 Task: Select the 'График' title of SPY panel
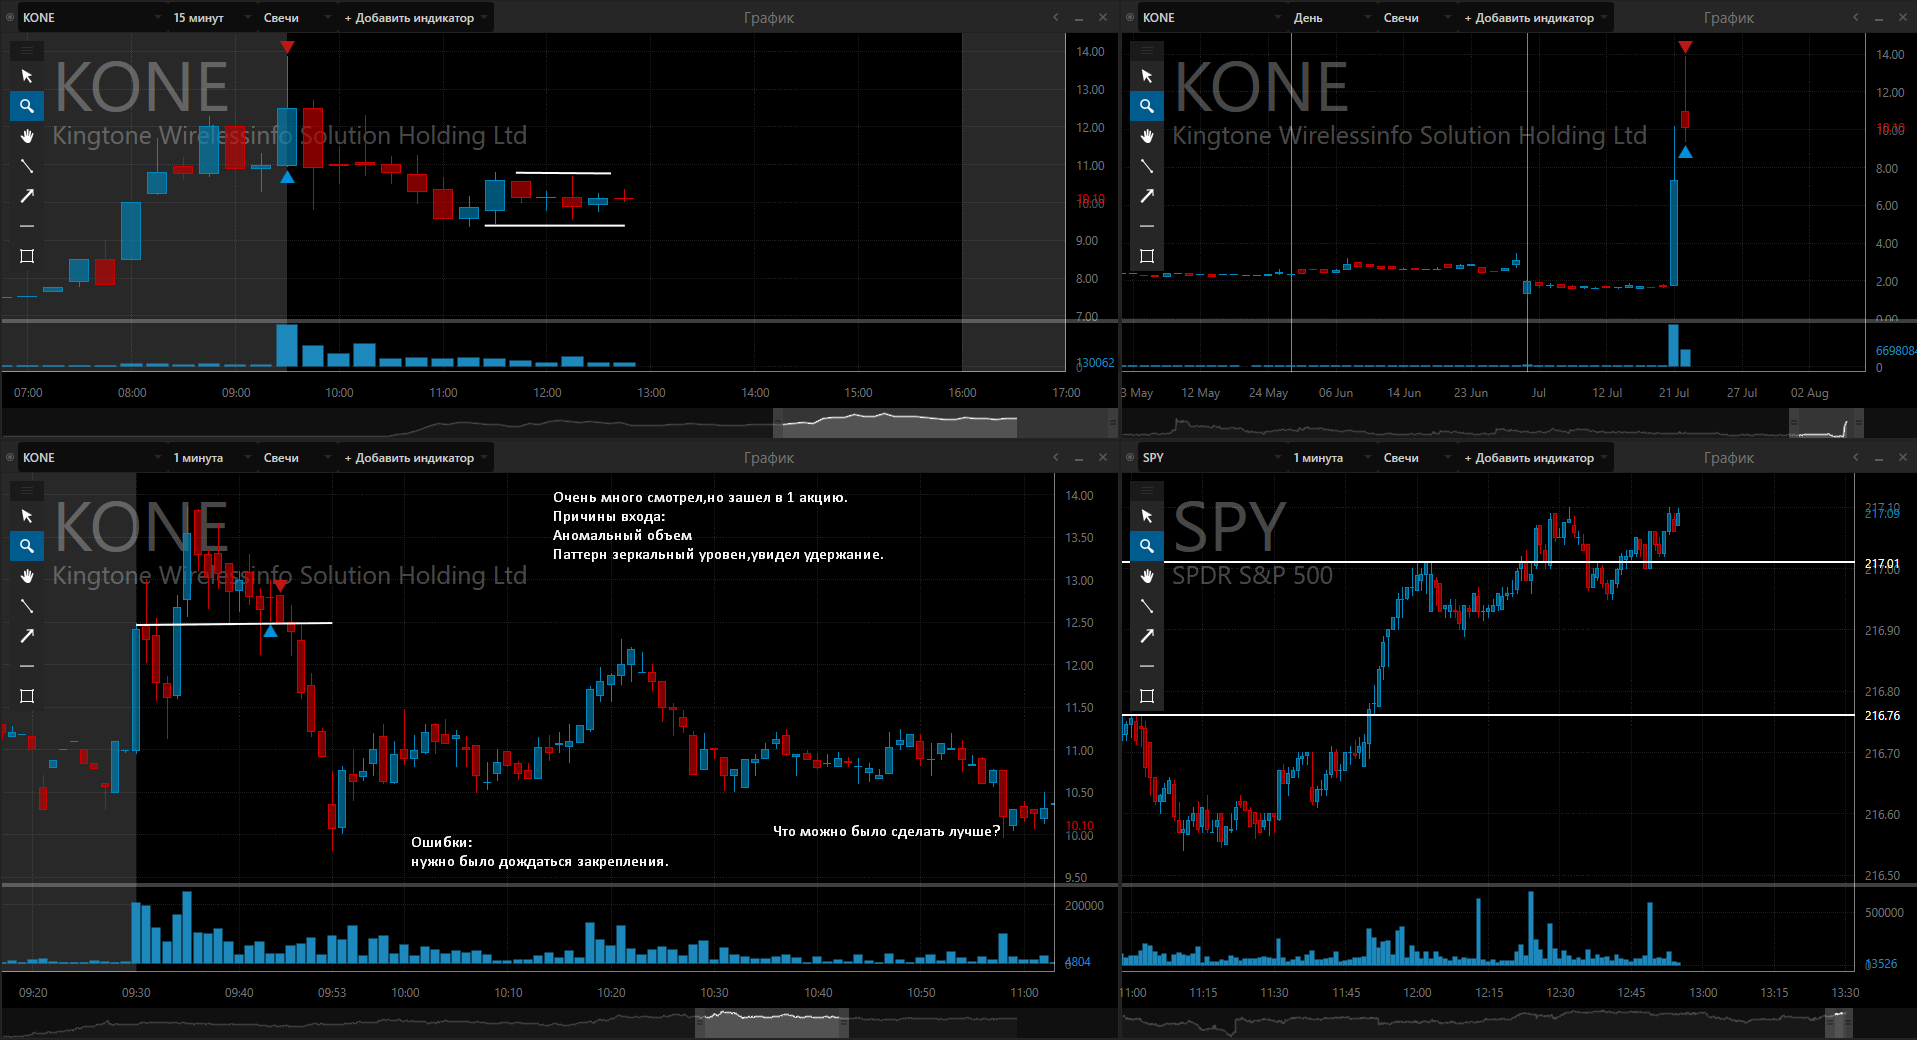1729,458
